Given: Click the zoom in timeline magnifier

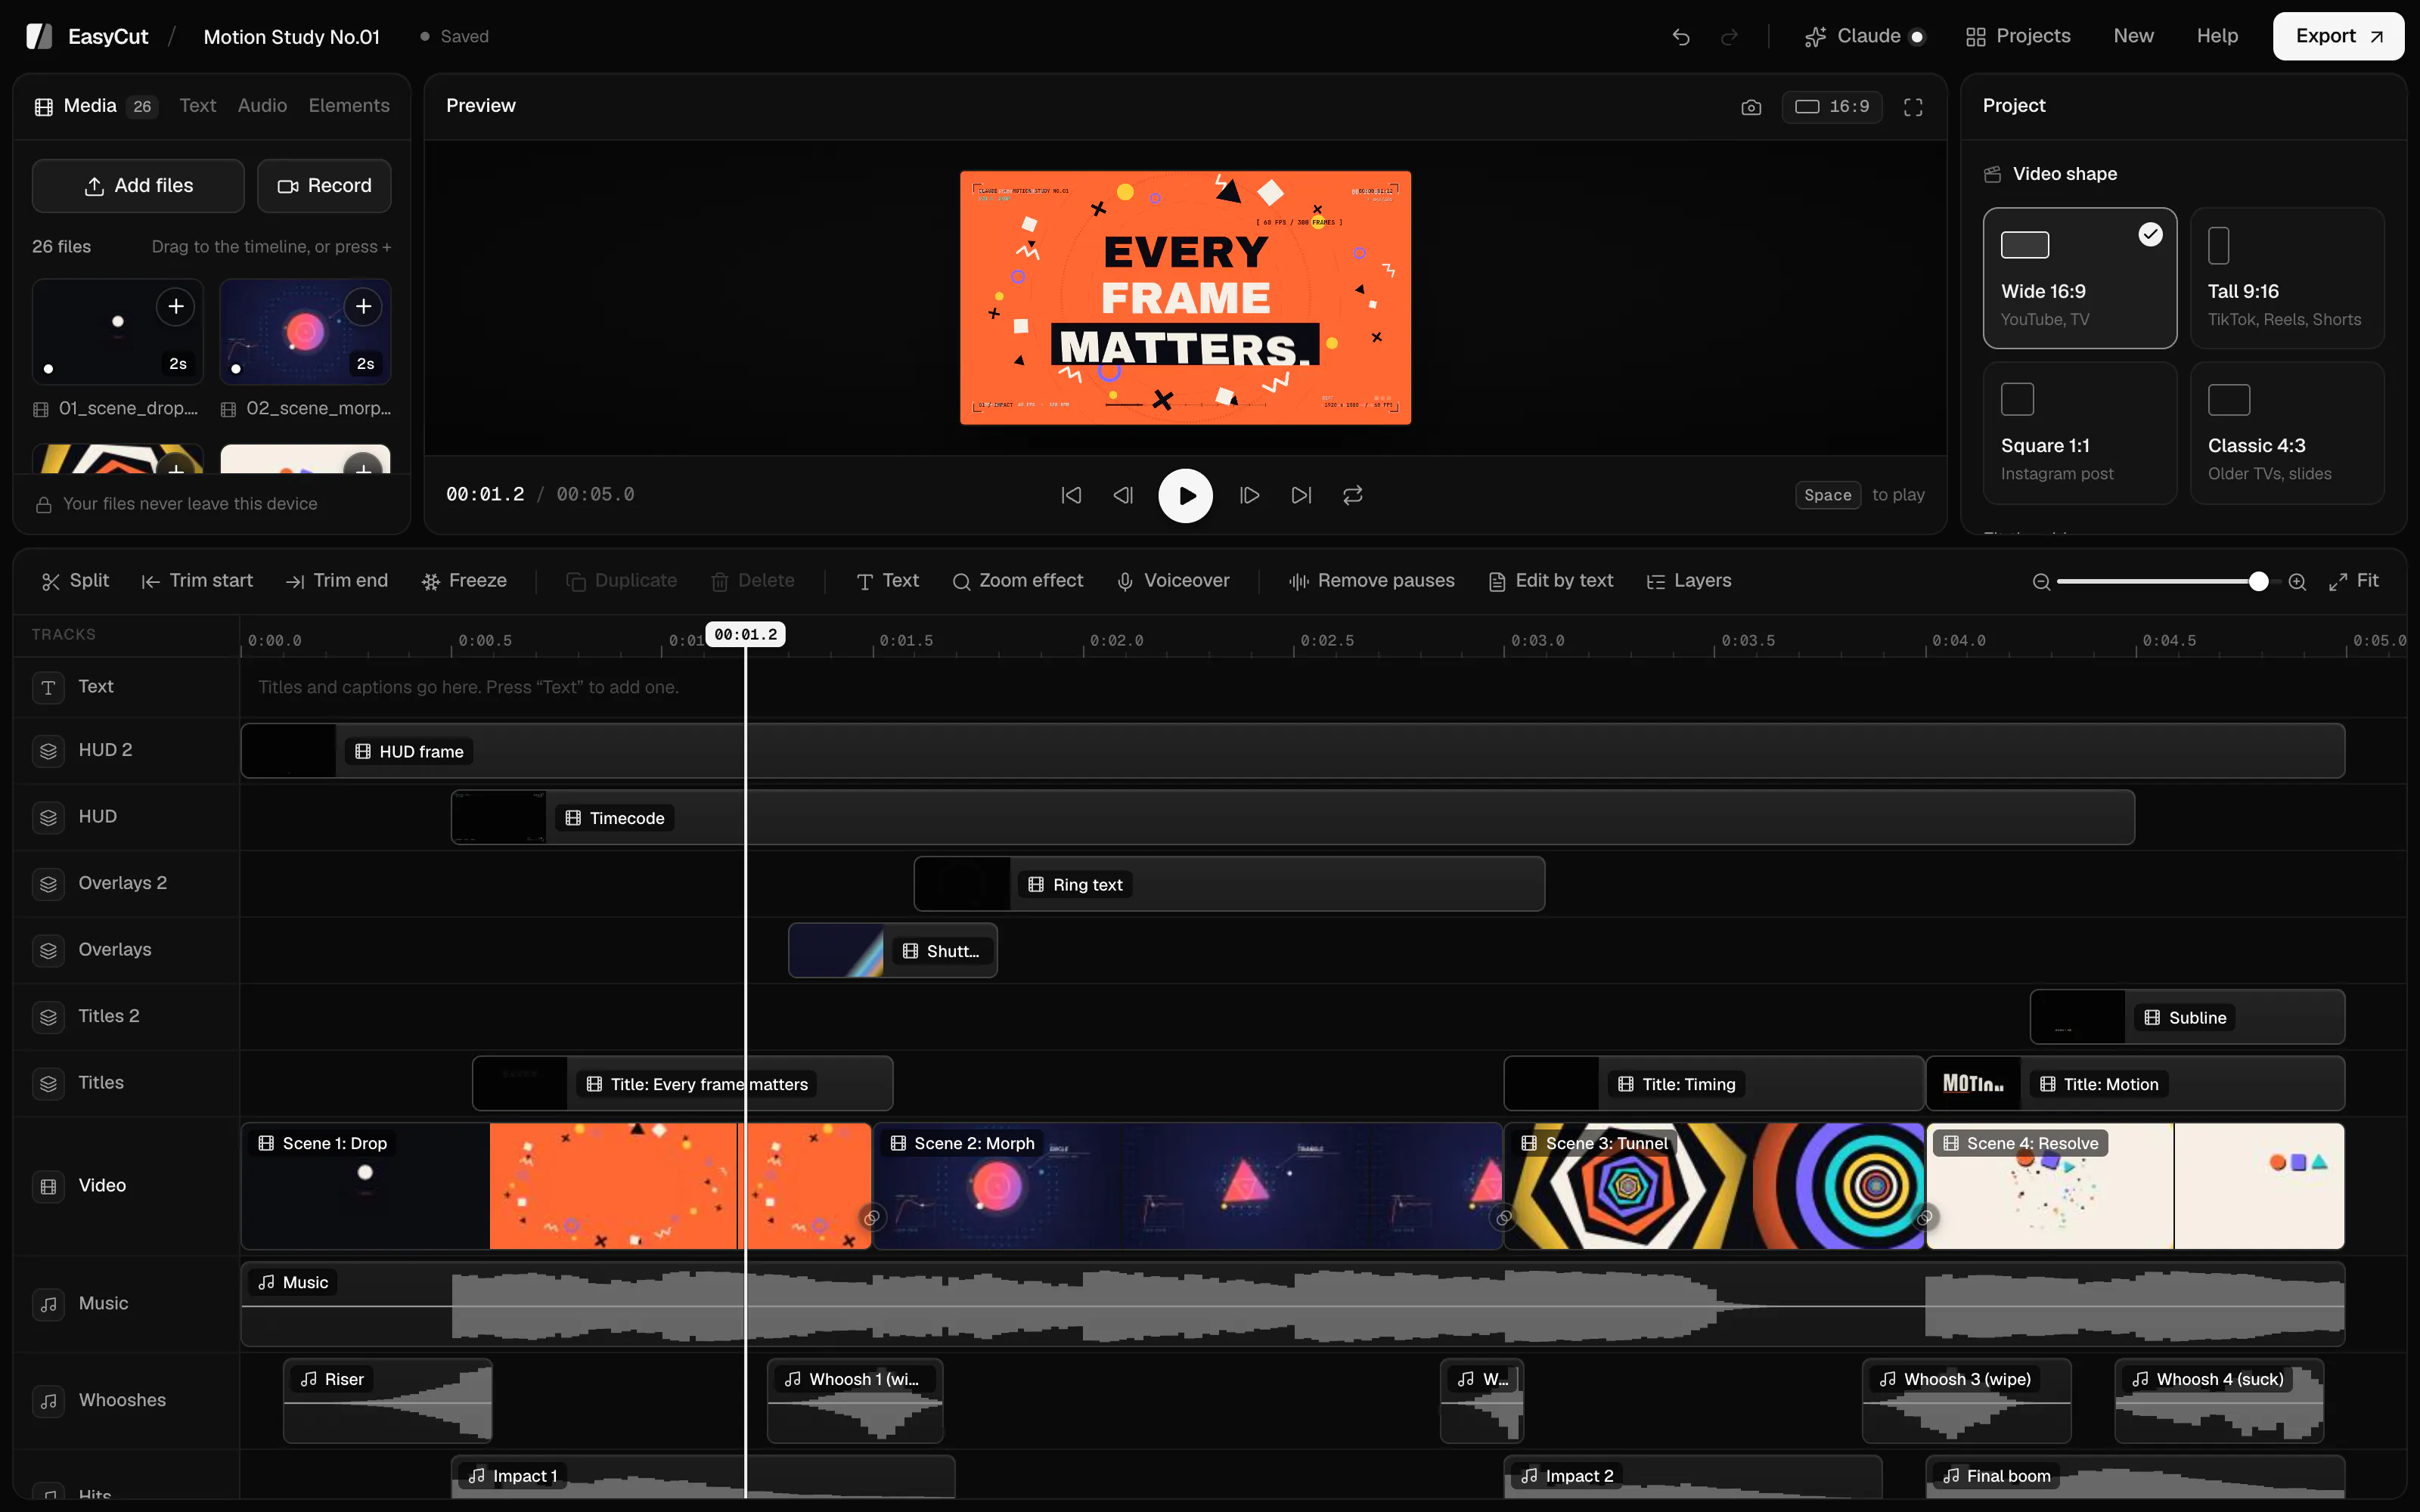Looking at the screenshot, I should (x=2298, y=582).
